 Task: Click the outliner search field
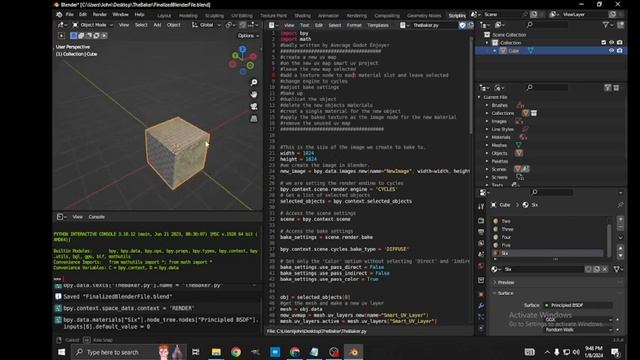coord(547,25)
